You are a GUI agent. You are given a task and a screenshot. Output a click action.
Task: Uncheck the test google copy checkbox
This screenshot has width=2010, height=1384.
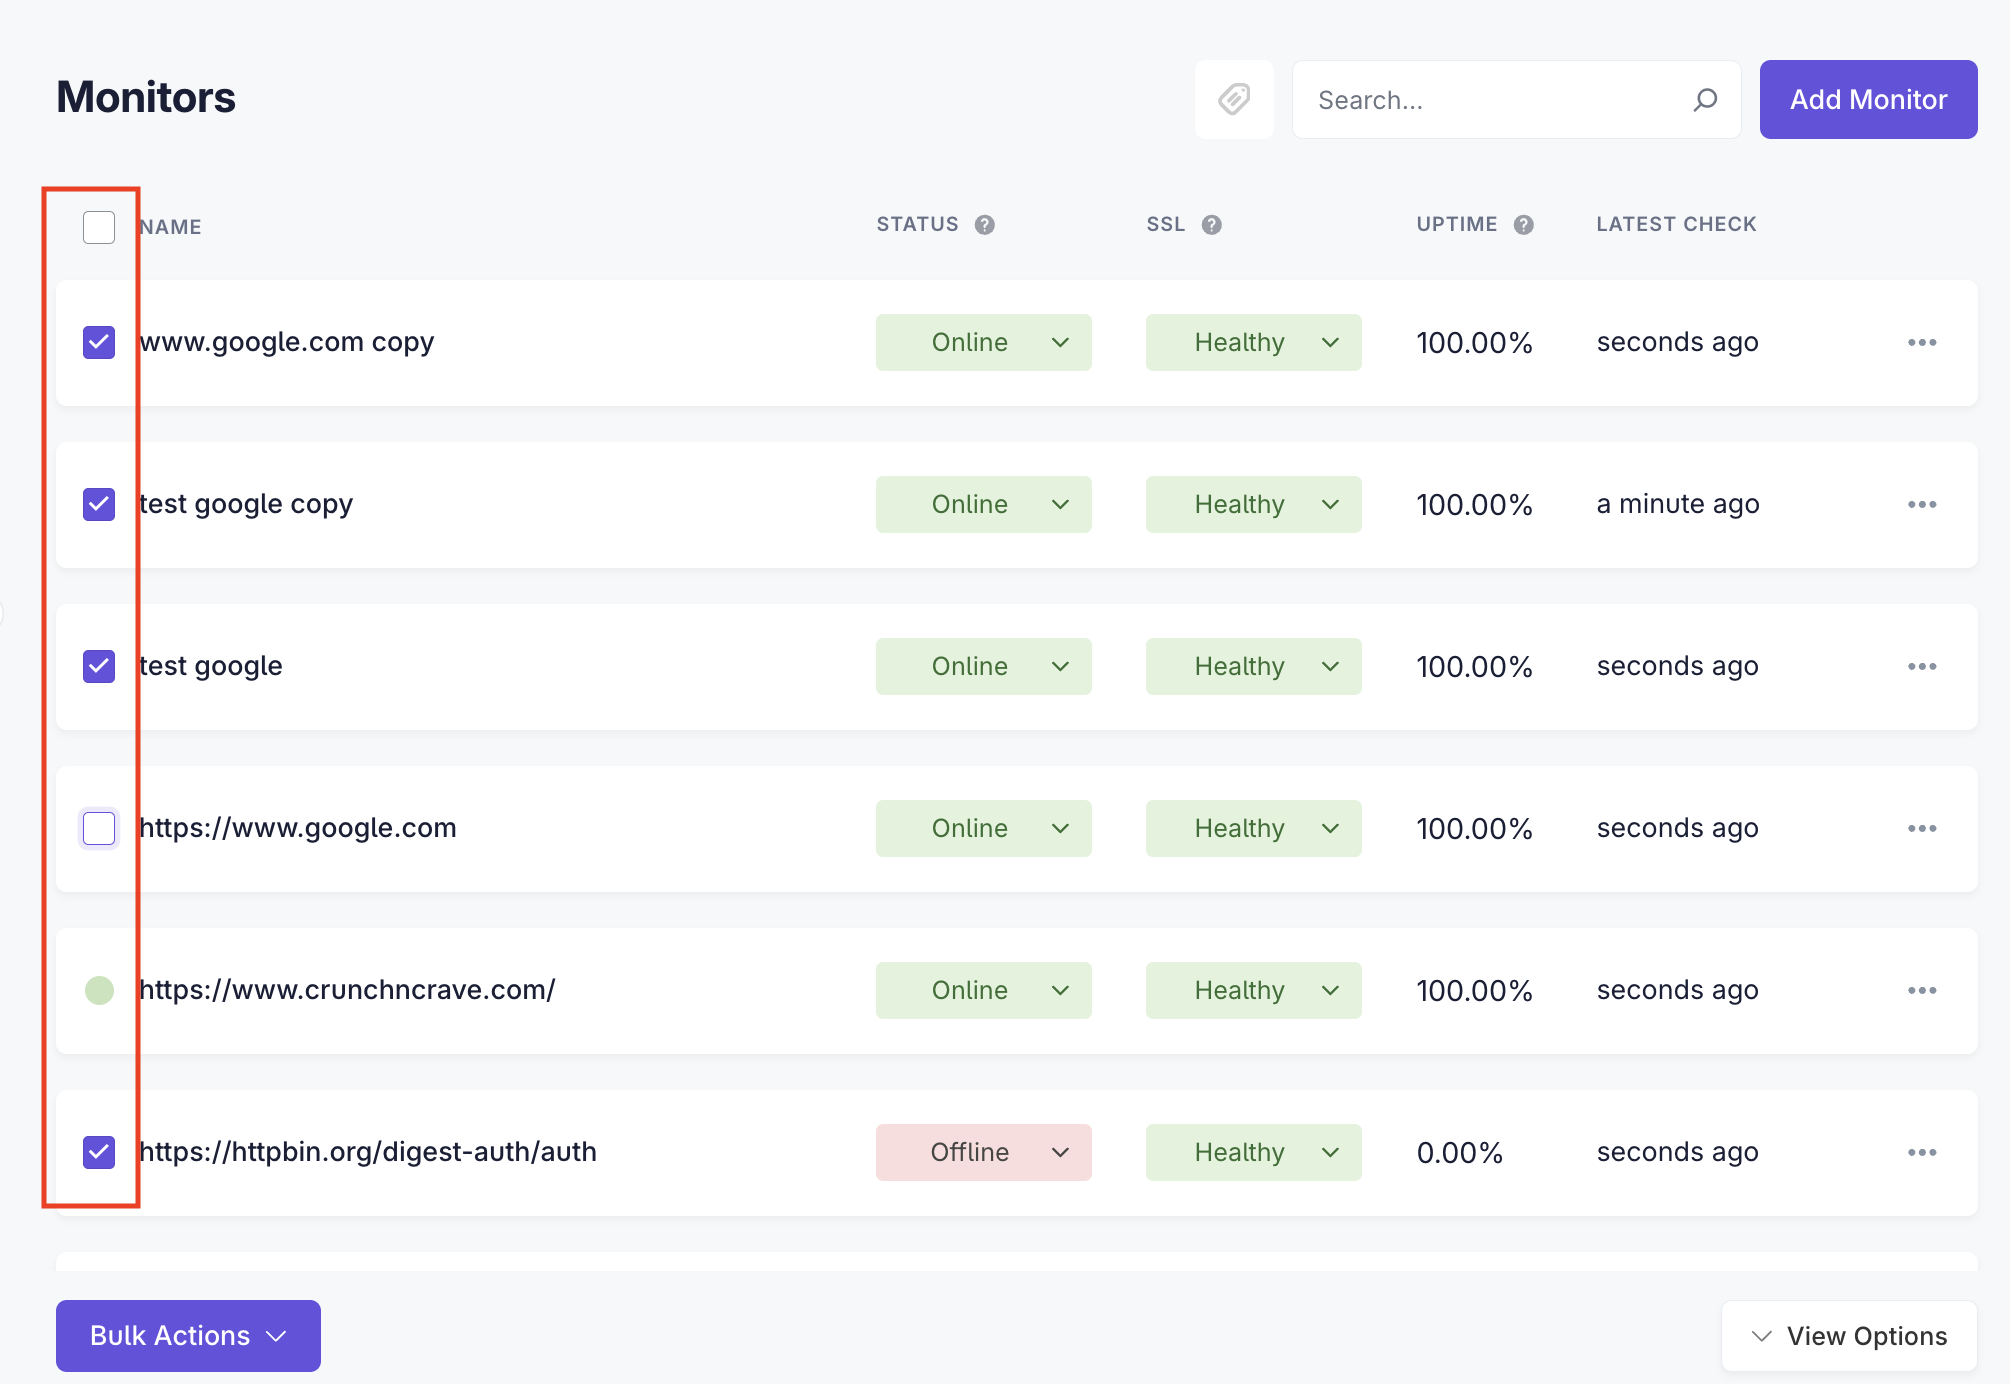(99, 505)
